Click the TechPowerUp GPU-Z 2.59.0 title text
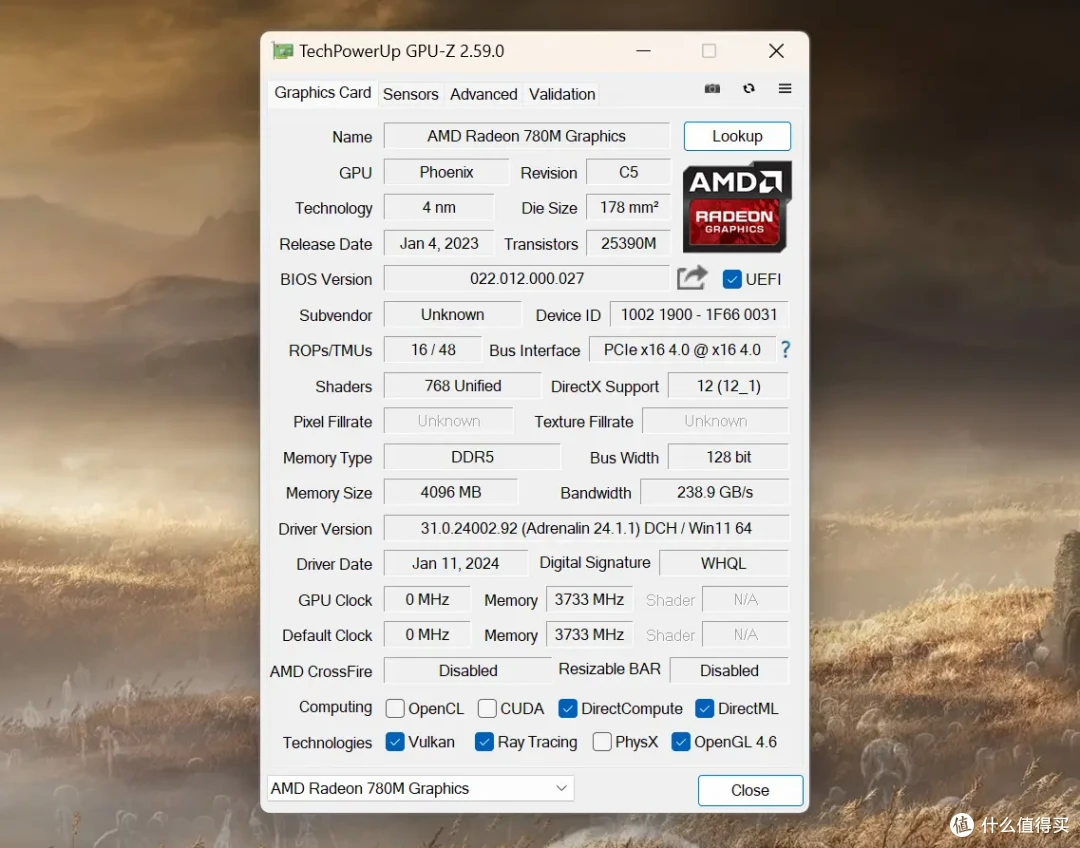Screen dimensions: 1080x848 point(401,51)
